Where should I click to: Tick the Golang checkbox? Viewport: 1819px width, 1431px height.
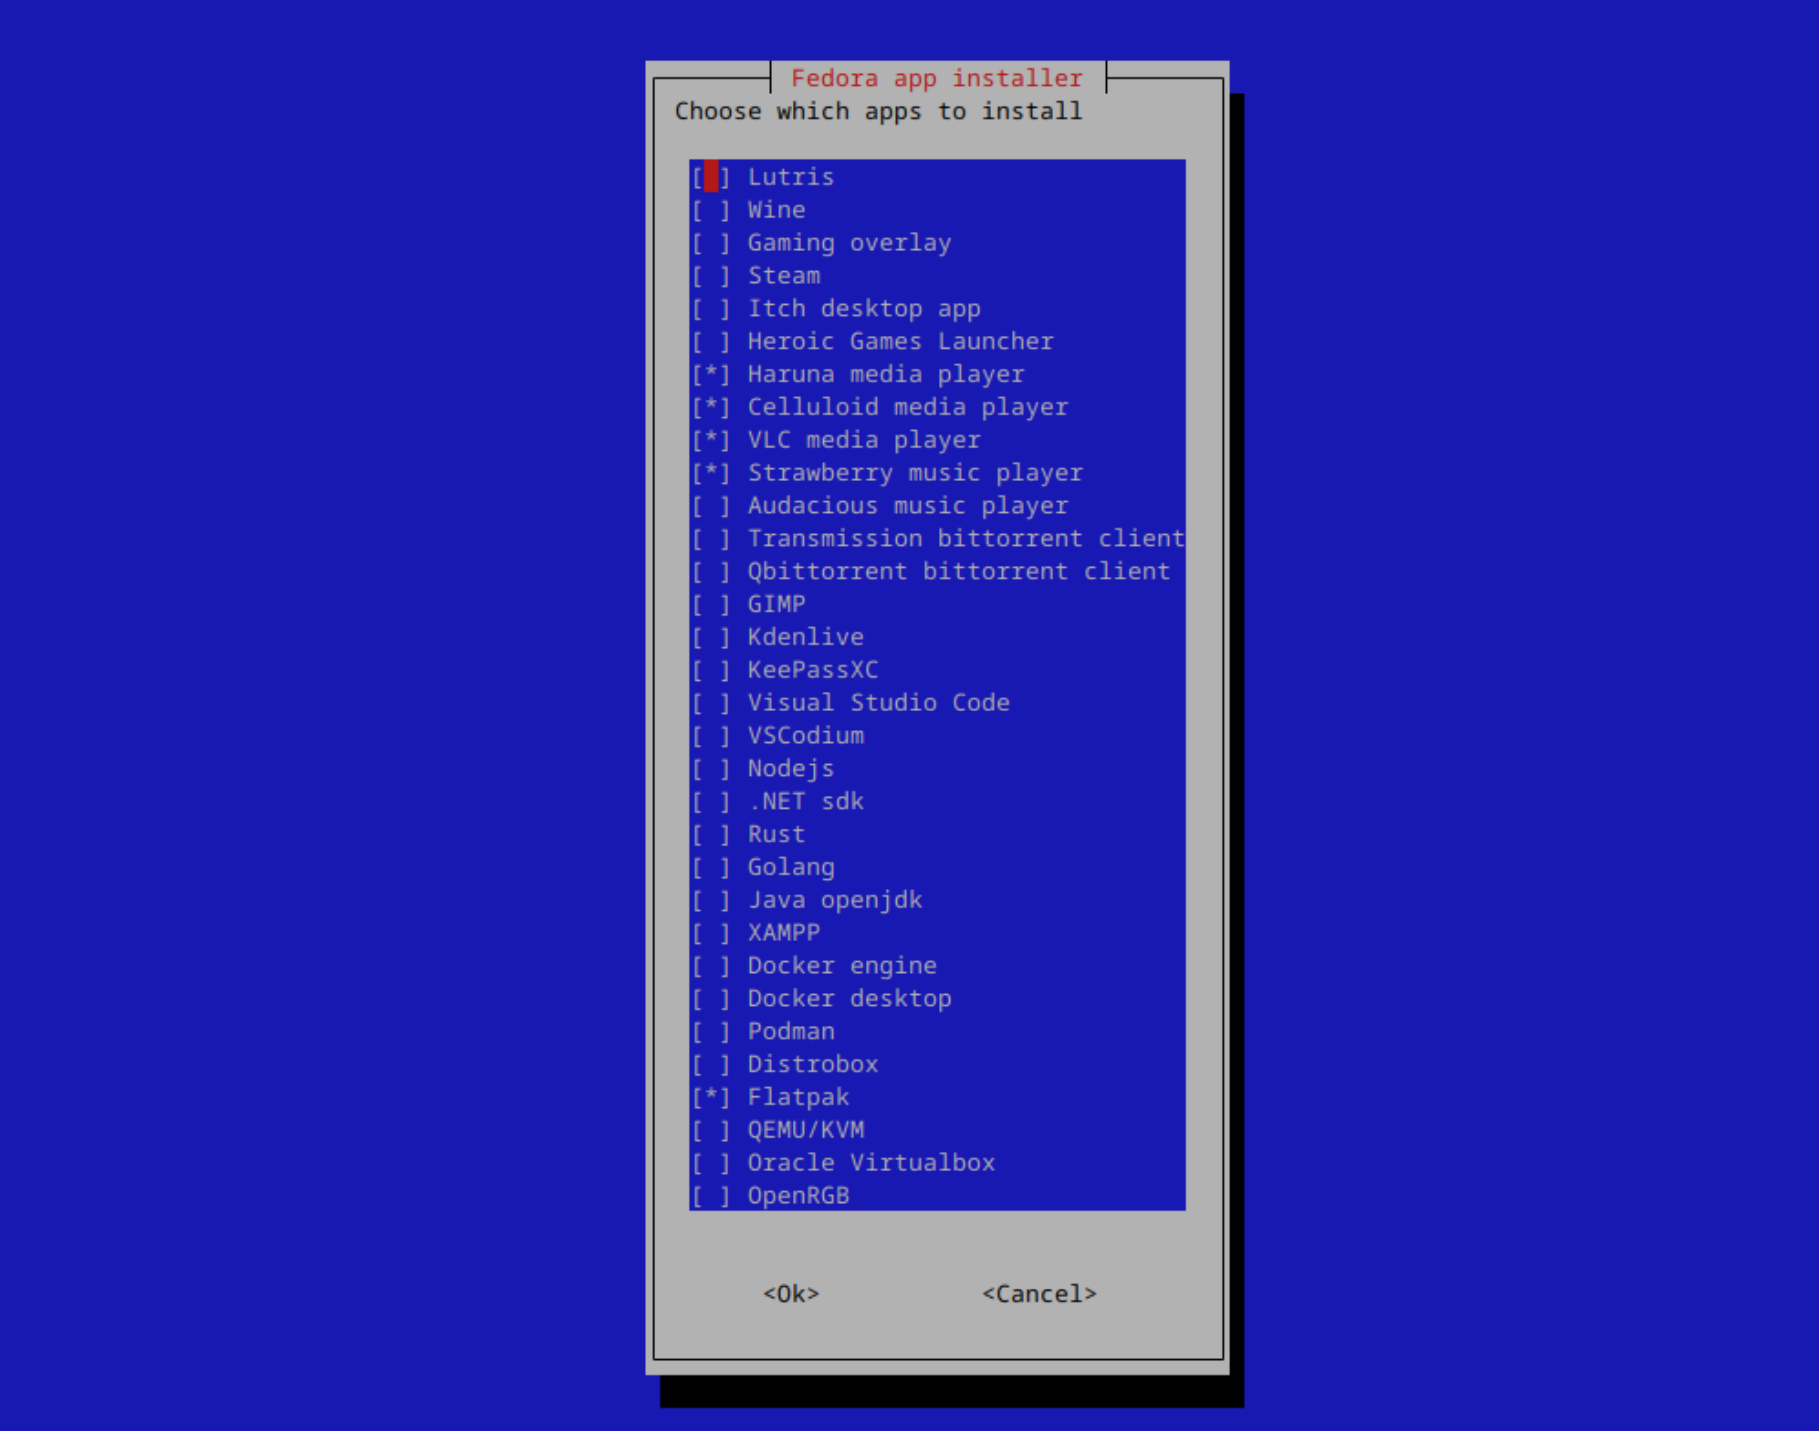point(711,867)
